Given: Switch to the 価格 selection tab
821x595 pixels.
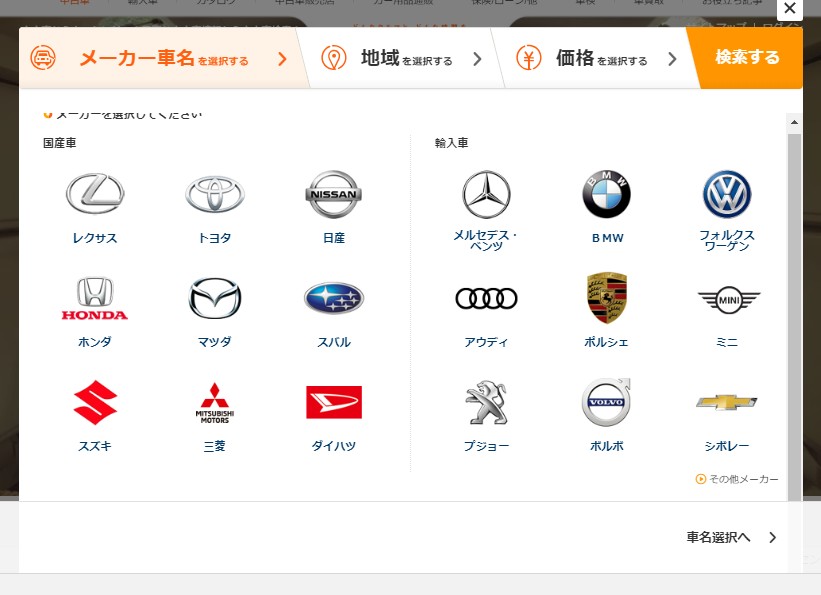Looking at the screenshot, I should 596,58.
